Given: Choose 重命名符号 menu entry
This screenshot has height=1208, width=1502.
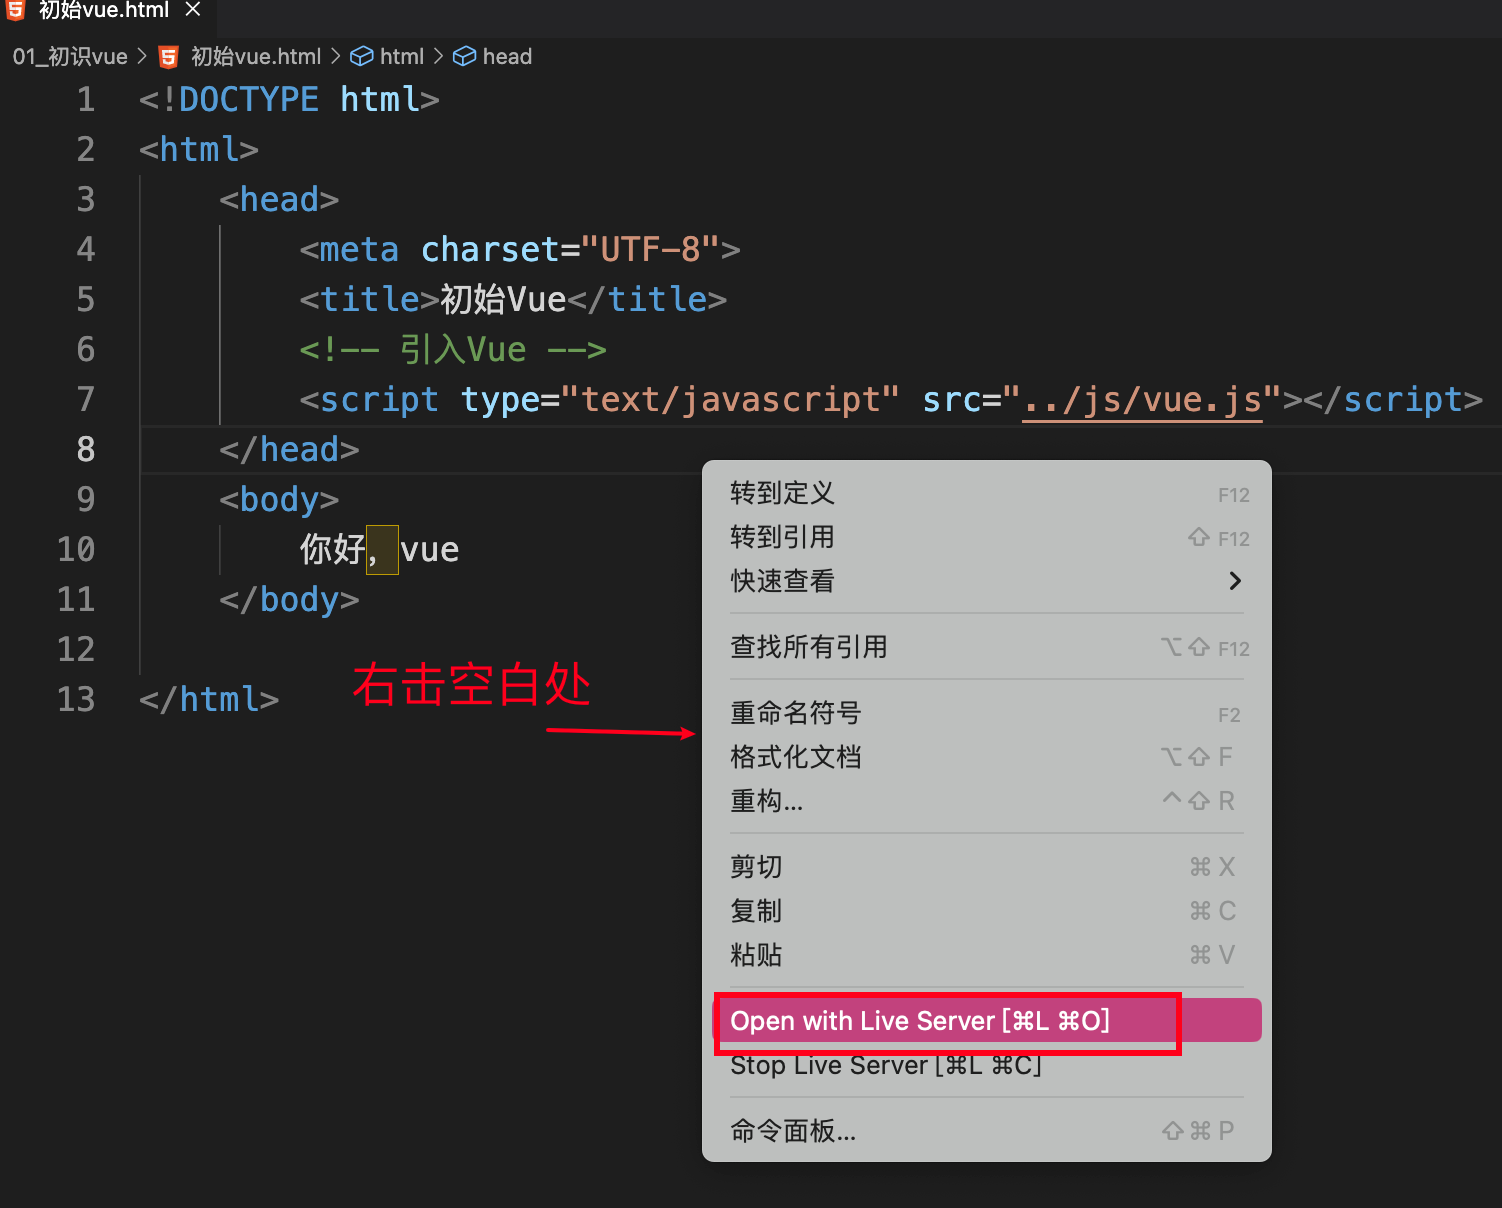Looking at the screenshot, I should tap(986, 713).
